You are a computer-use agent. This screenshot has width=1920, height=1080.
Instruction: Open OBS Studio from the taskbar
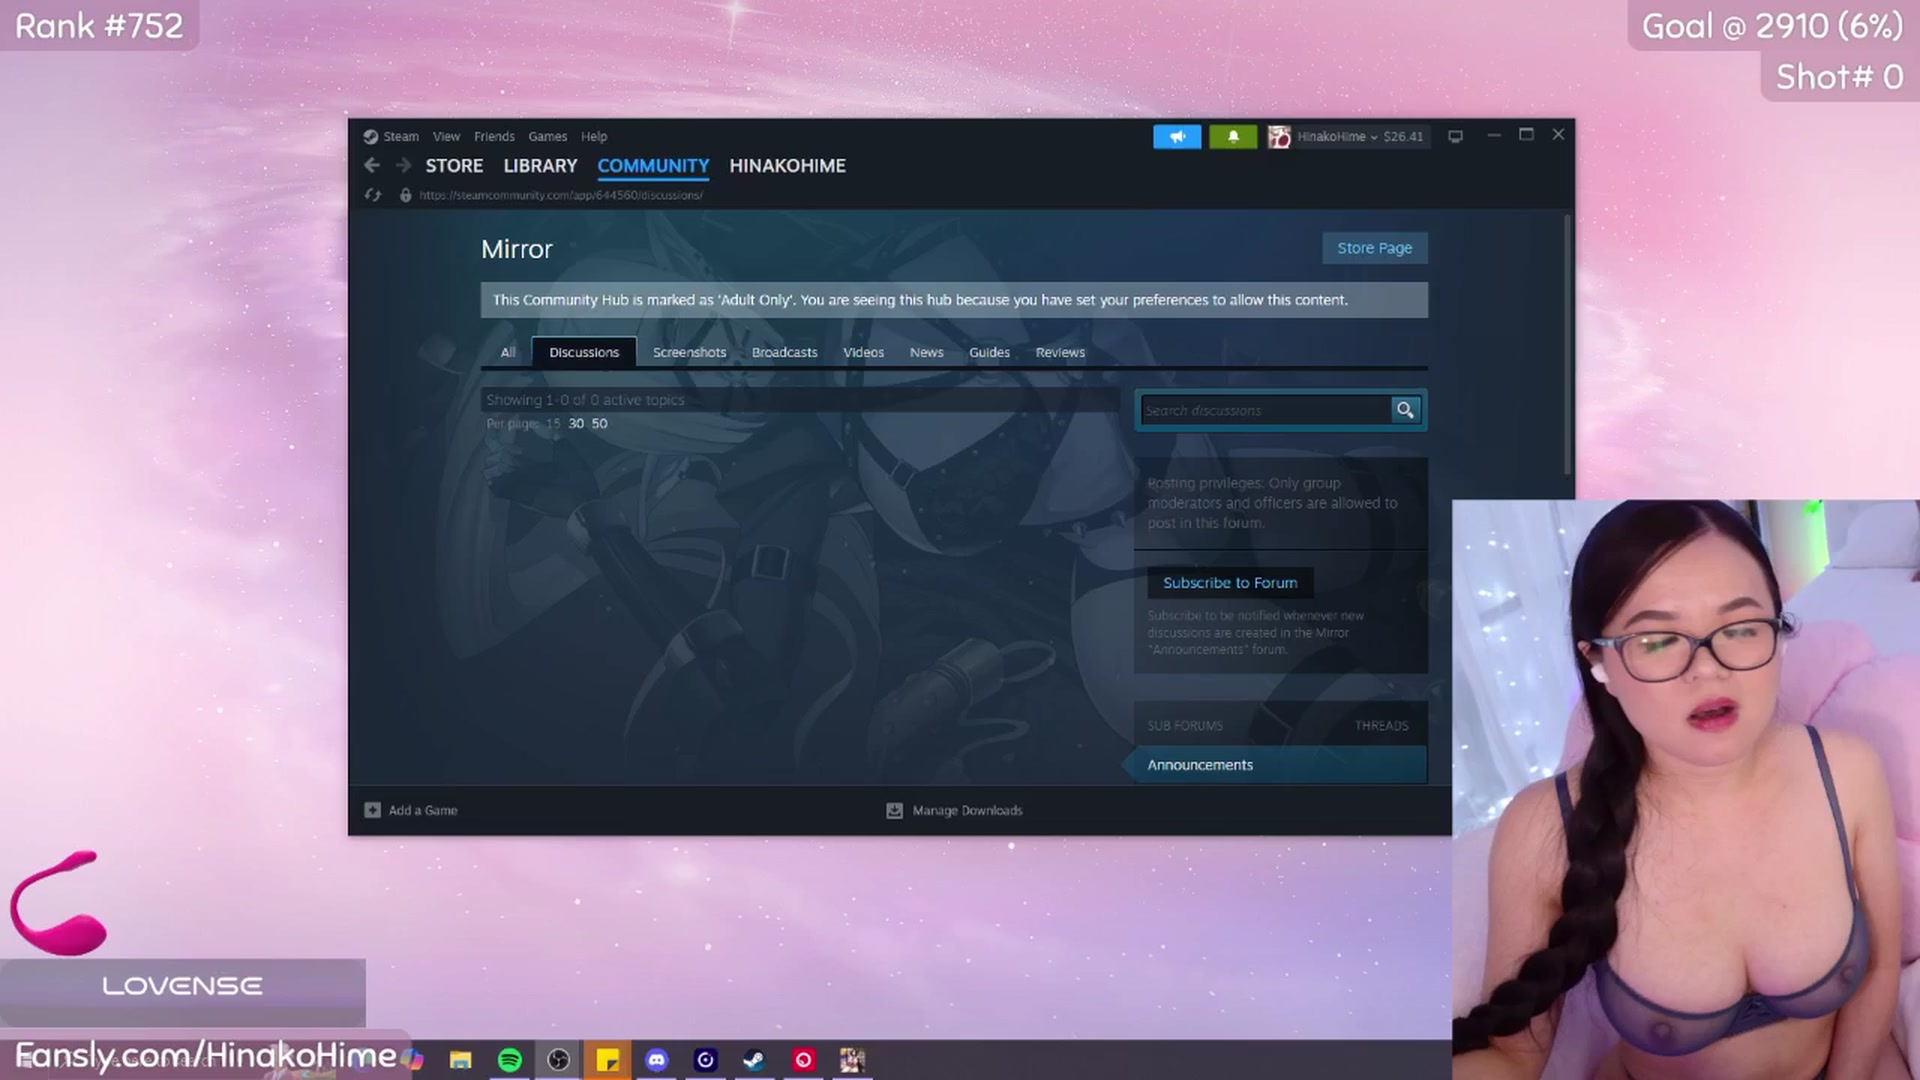click(559, 1060)
